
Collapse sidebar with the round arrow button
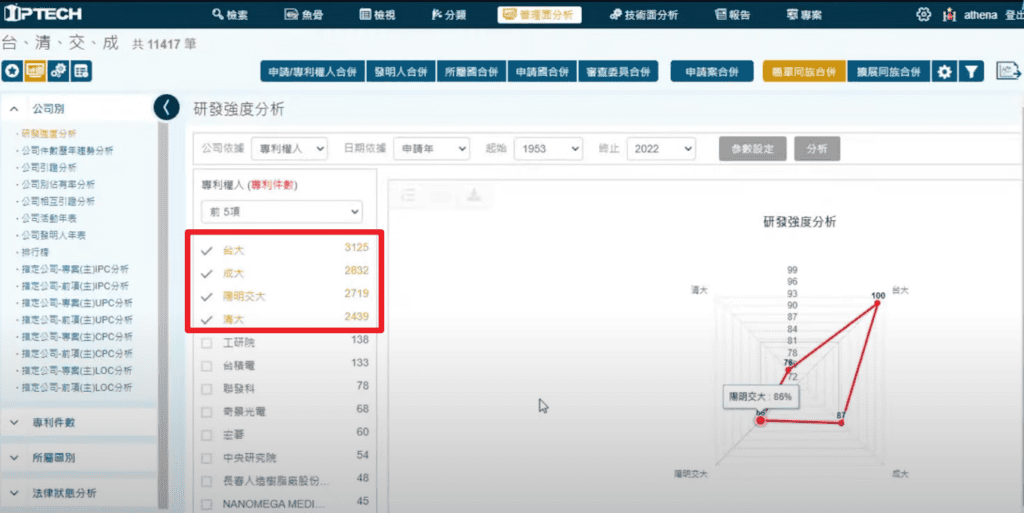(x=167, y=108)
